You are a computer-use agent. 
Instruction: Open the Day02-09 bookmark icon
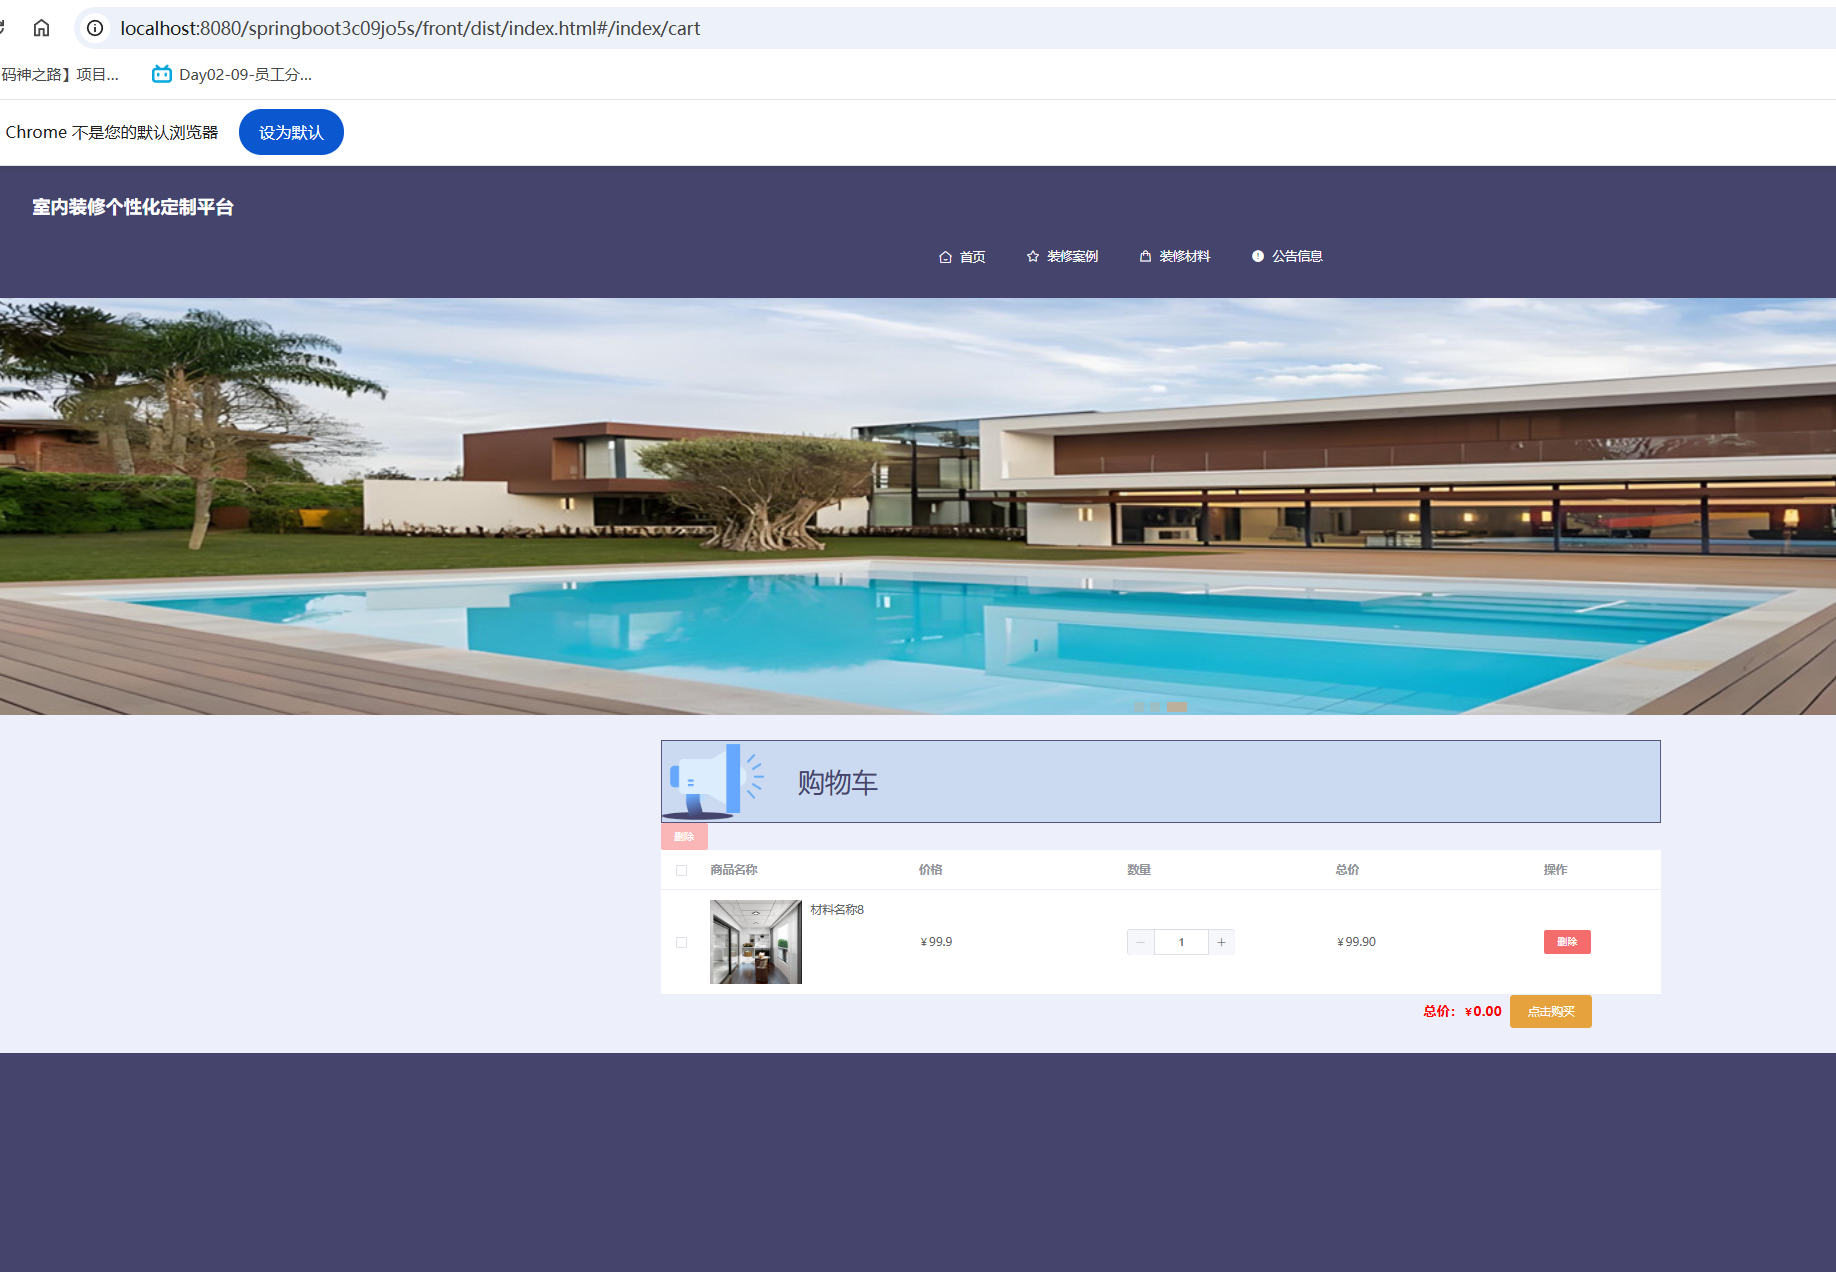161,74
